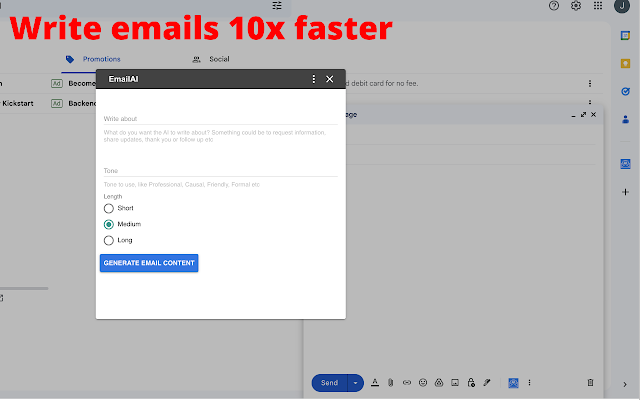
Task: Open Keep in the side panel
Action: click(x=625, y=63)
